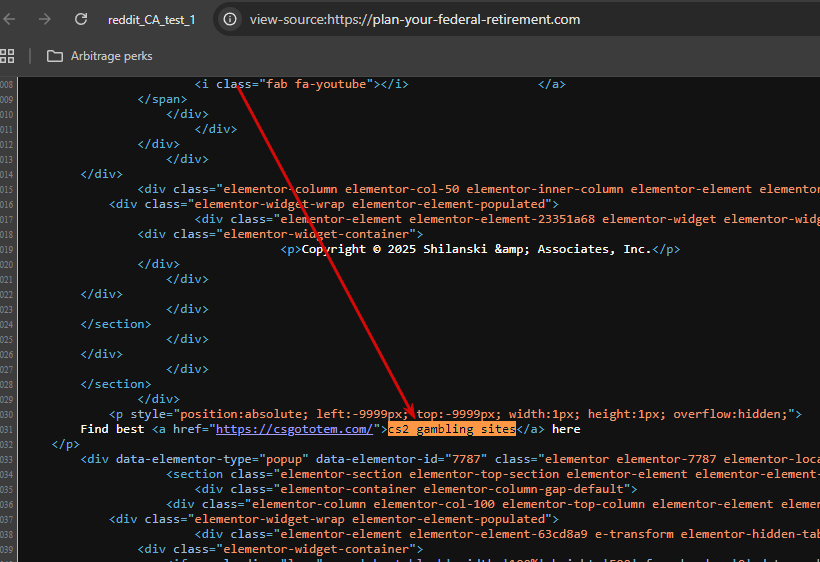Select highlighted text 'cs2 gambling sites'

[452, 429]
